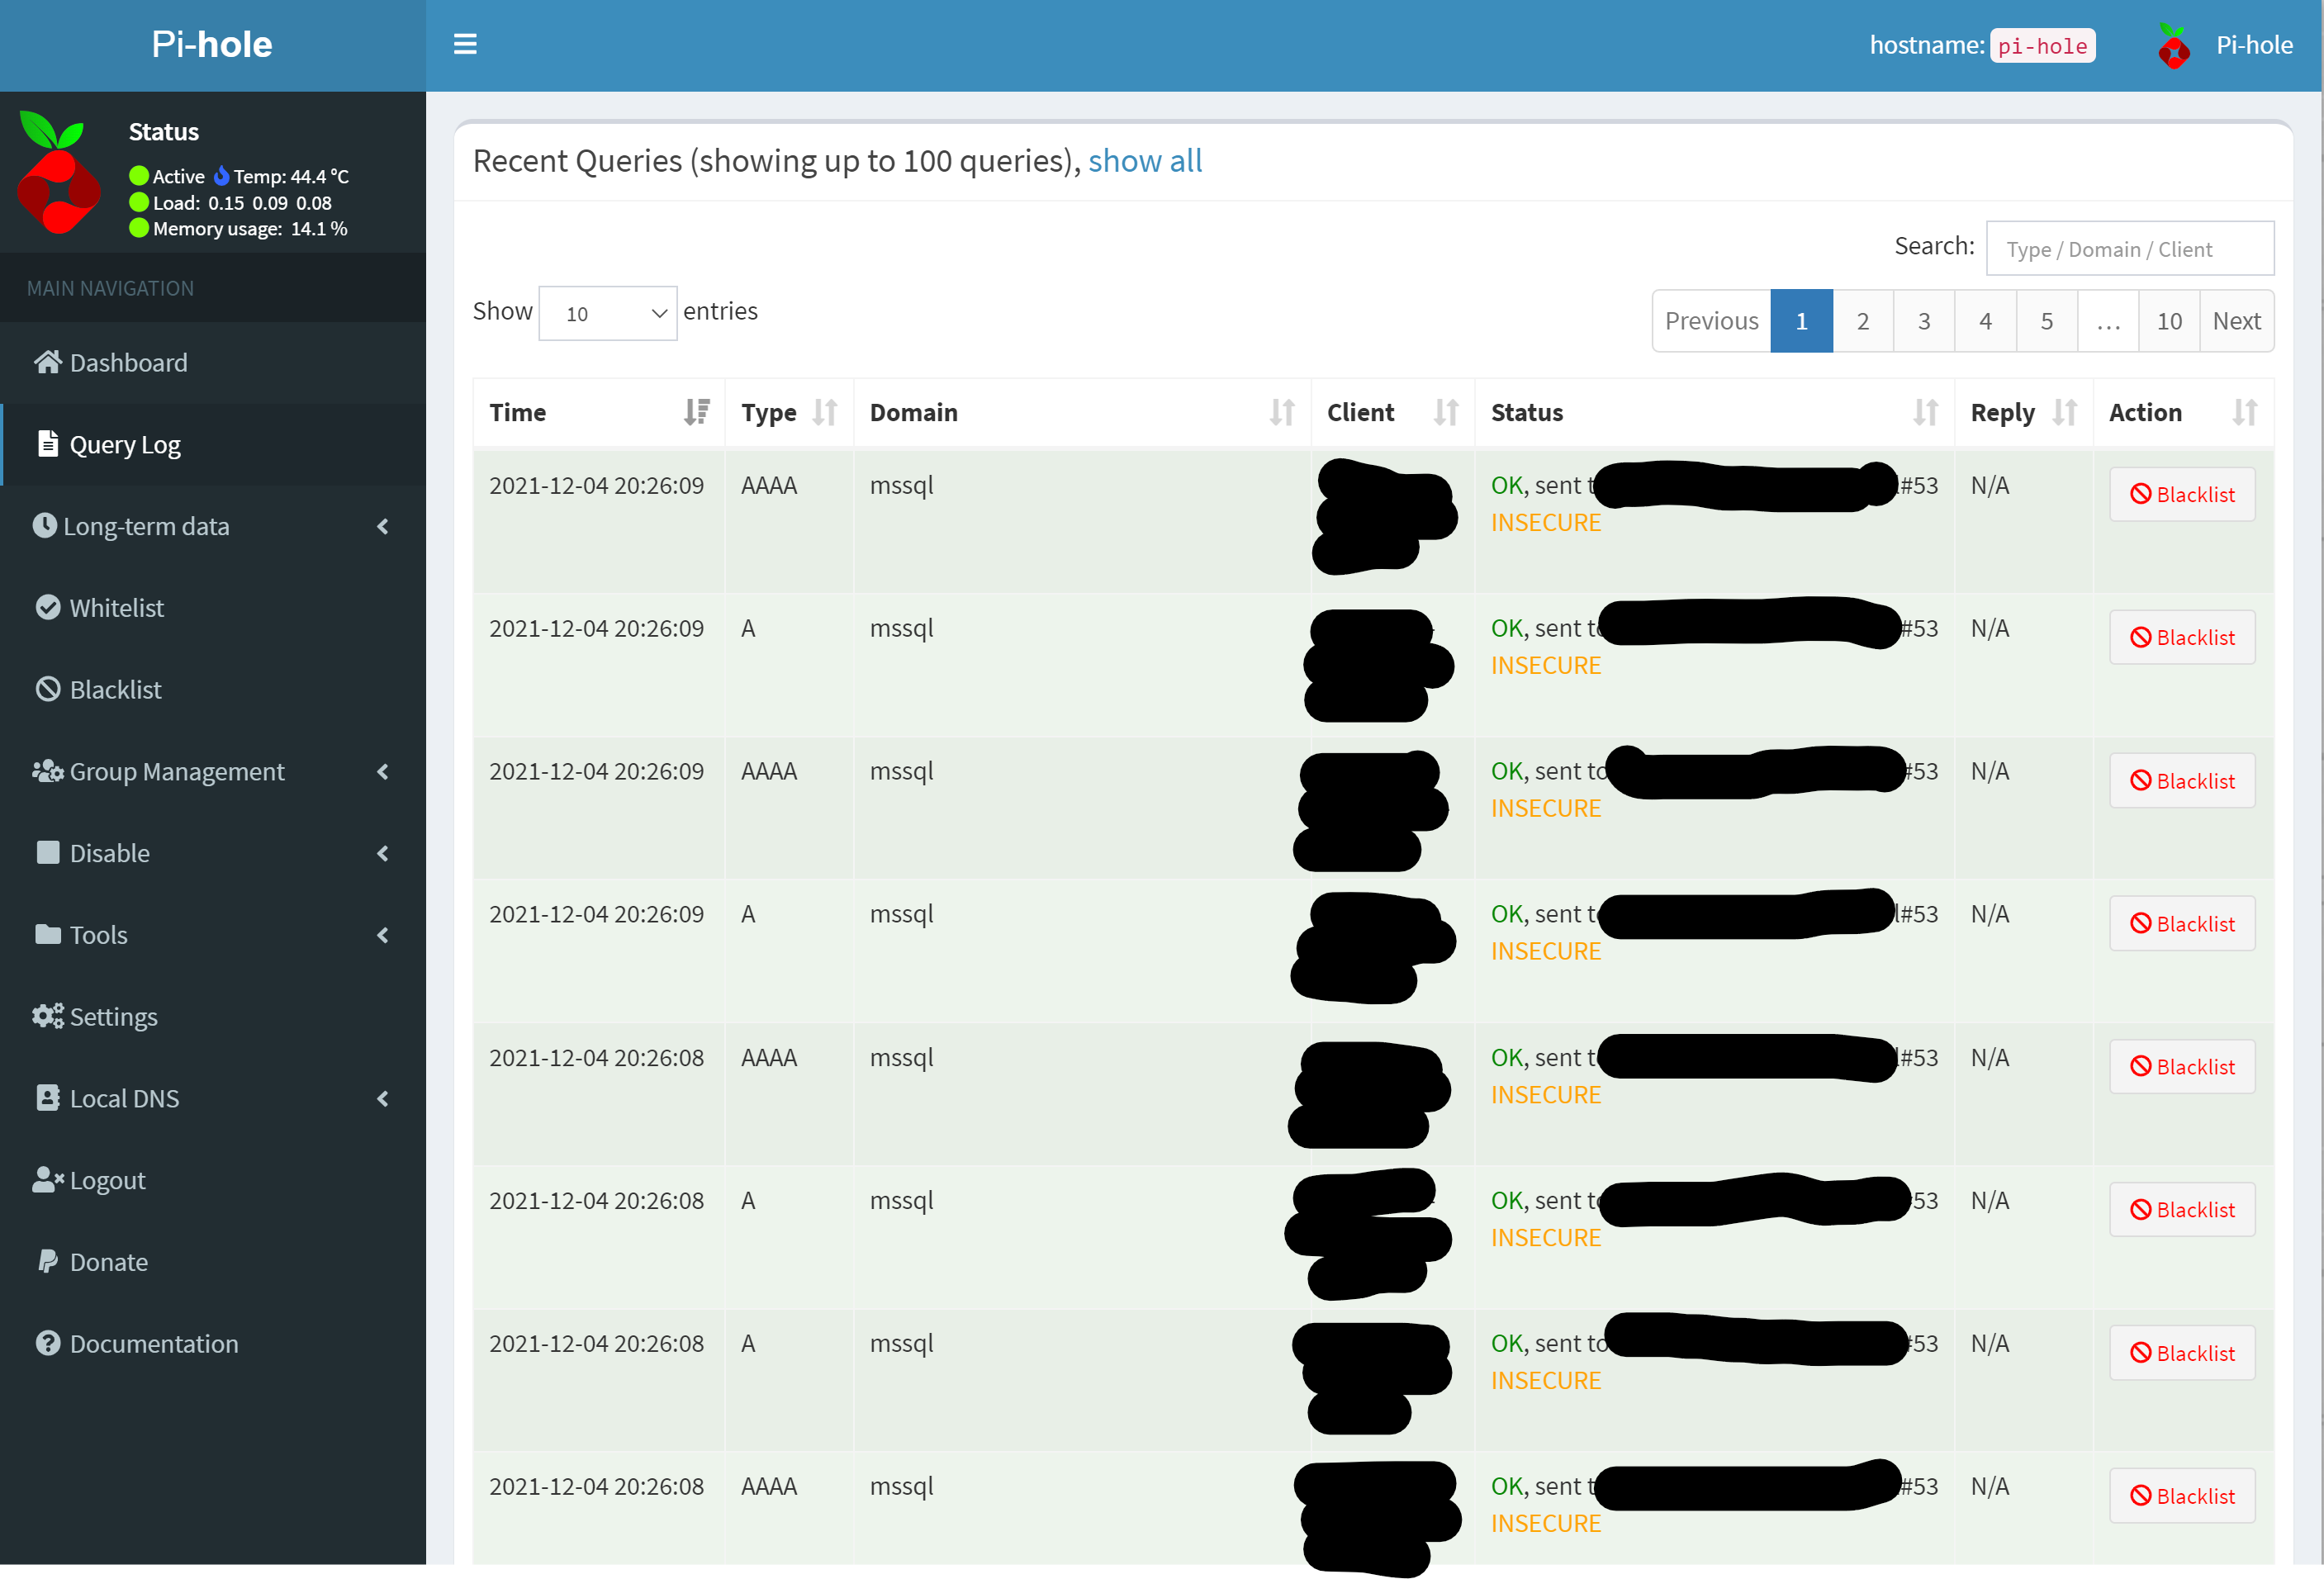Click the show all queries link
Image resolution: width=2324 pixels, height=1579 pixels.
1145,160
